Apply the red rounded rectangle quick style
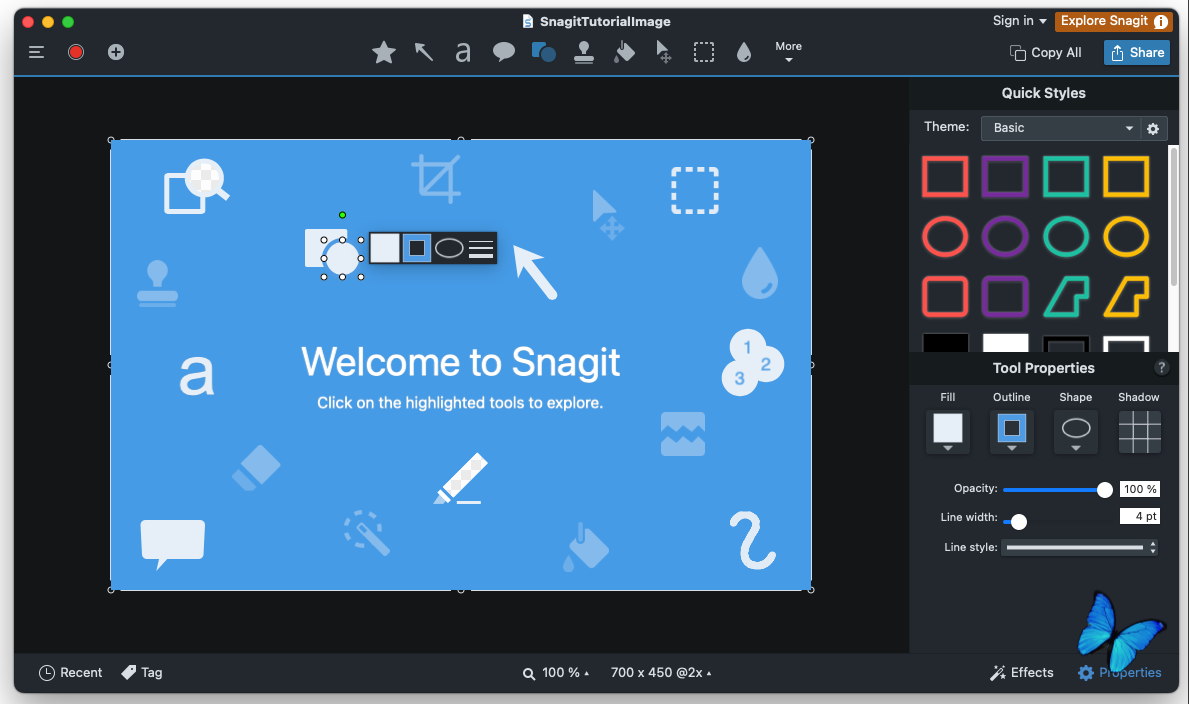Image resolution: width=1189 pixels, height=704 pixels. coord(945,296)
